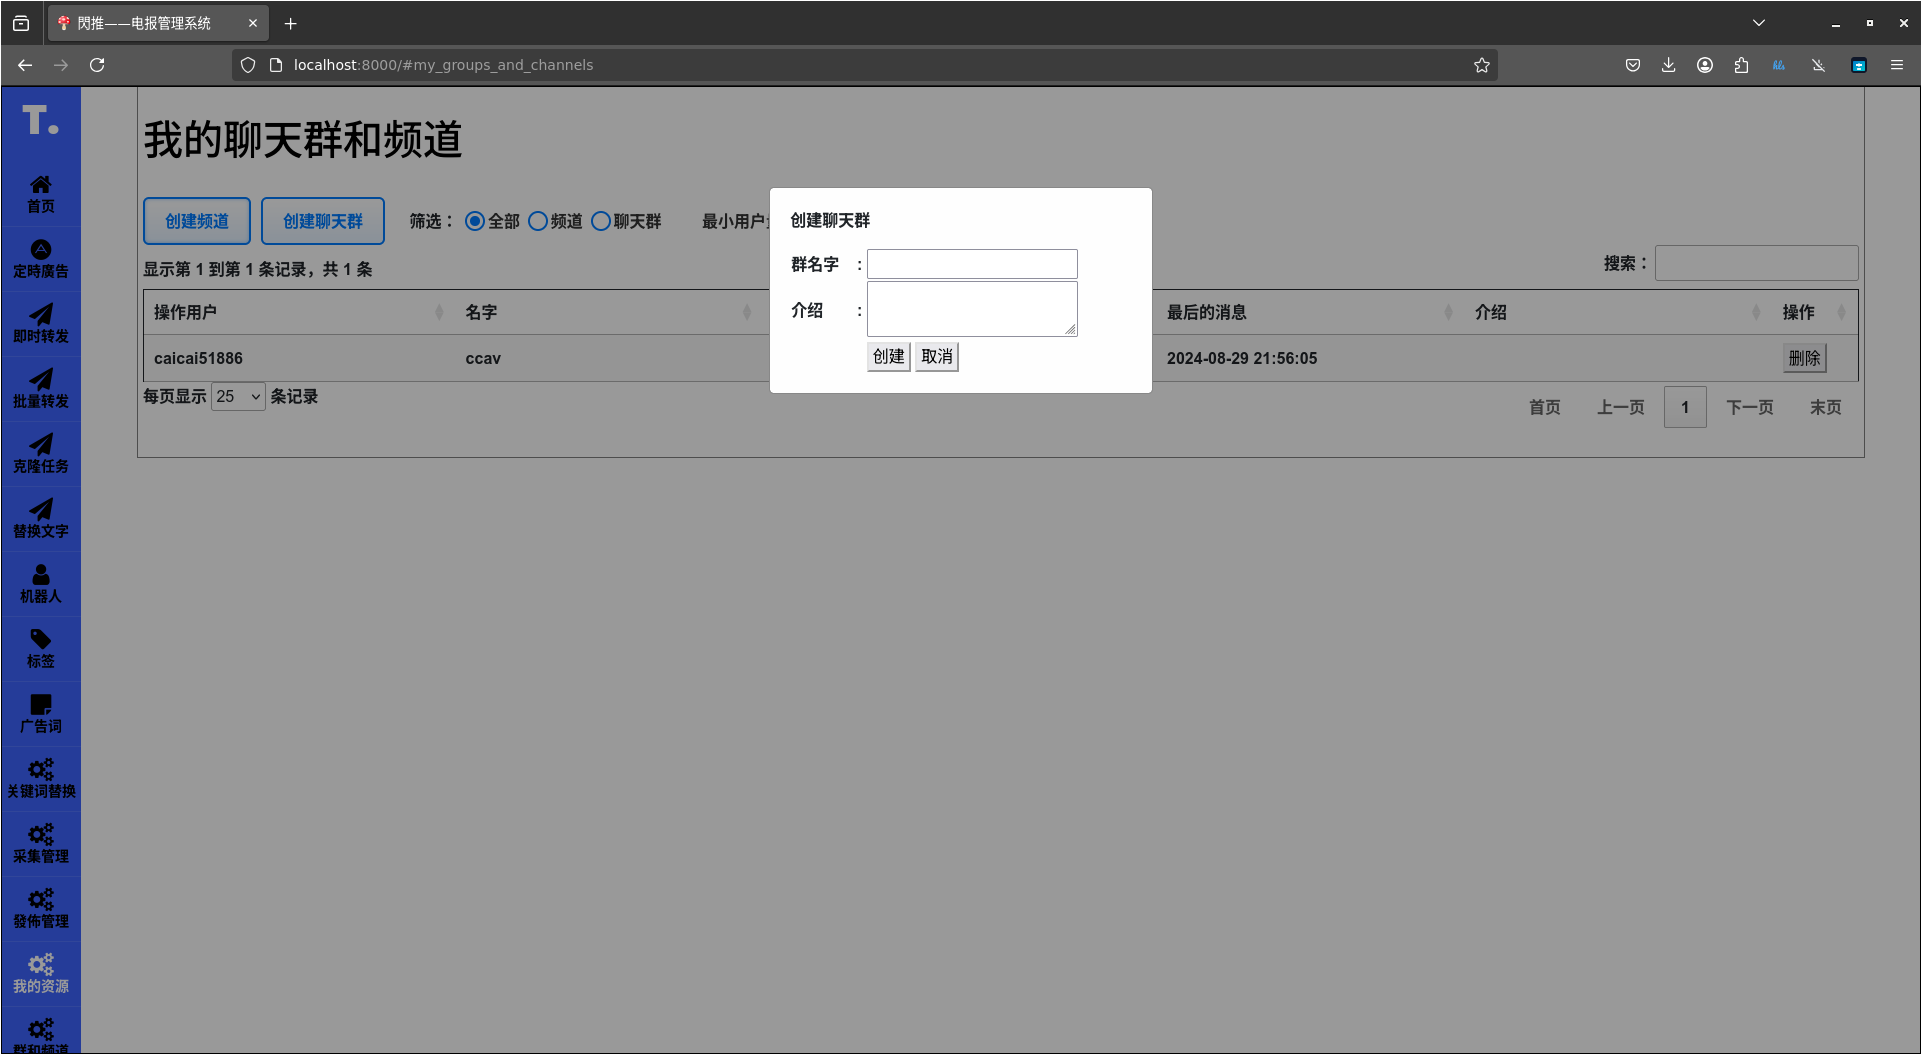Open the browser list all tabs chevron
This screenshot has height=1055, width=1922.
pos(1758,23)
